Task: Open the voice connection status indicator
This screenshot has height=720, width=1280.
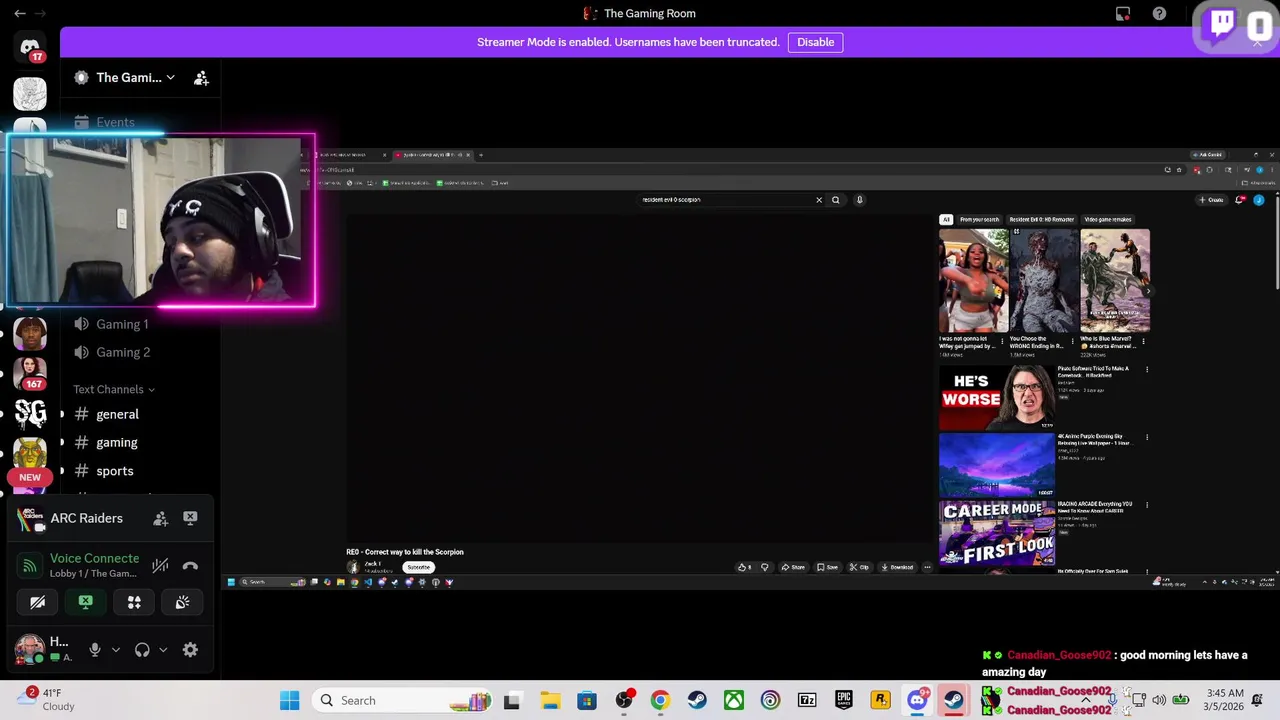Action: pyautogui.click(x=30, y=566)
